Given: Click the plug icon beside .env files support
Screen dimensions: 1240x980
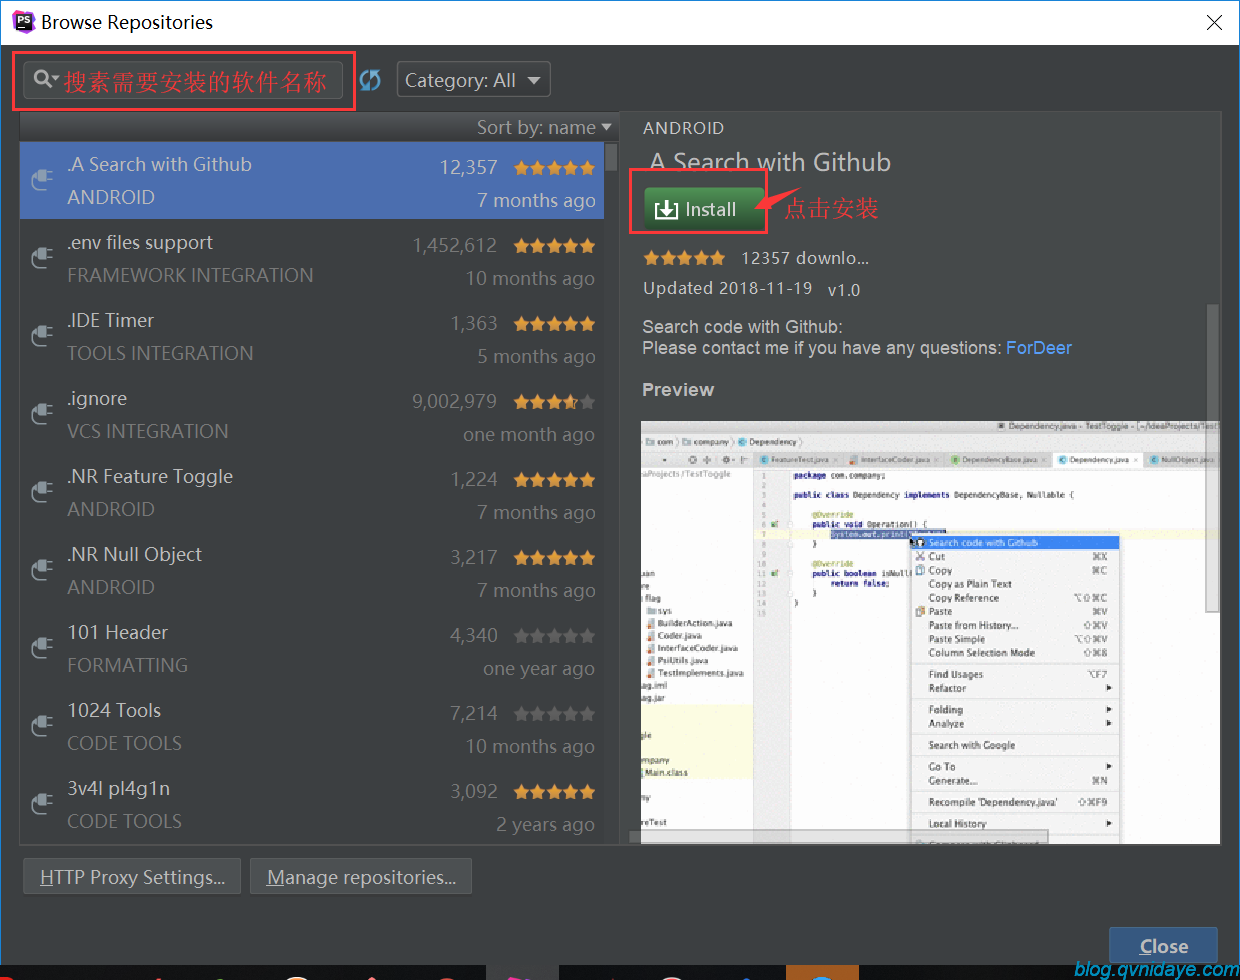Looking at the screenshot, I should (41, 257).
